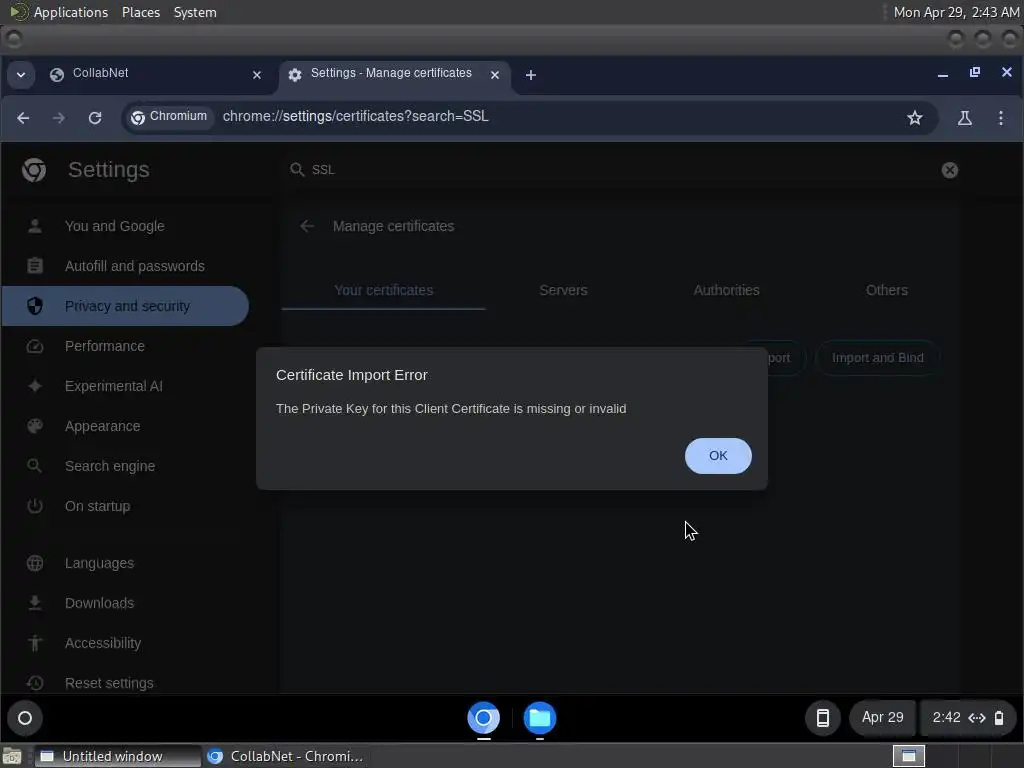The height and width of the screenshot is (768, 1024).
Task: Switch to Untitled window in taskbar
Action: click(x=118, y=756)
